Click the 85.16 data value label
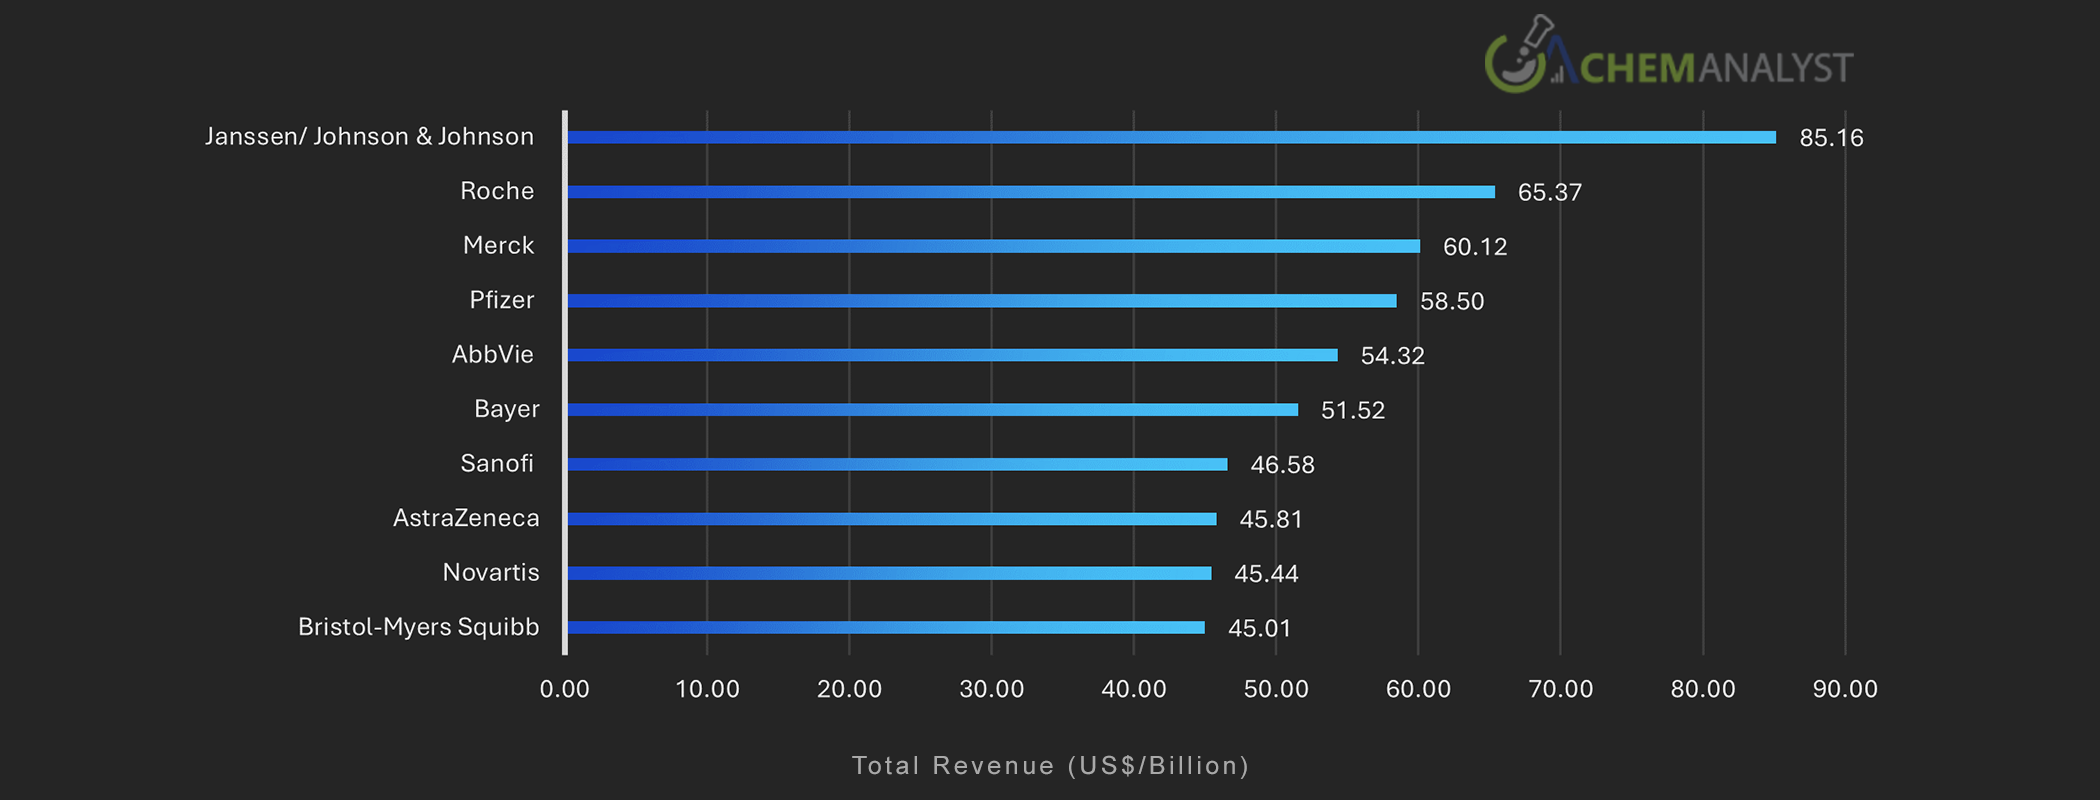2100x800 pixels. 1831,138
